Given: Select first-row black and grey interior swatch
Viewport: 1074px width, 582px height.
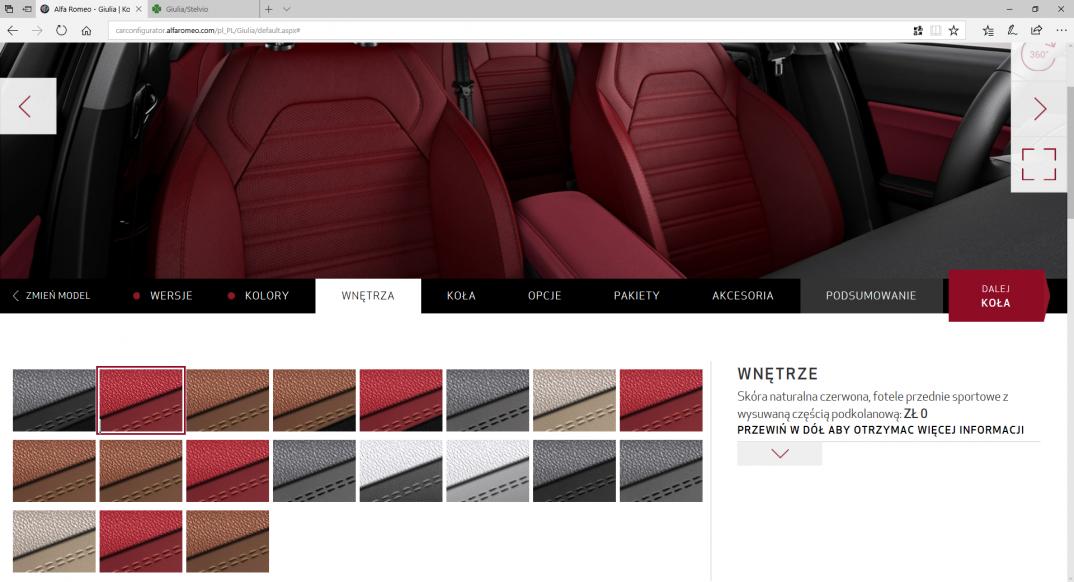Looking at the screenshot, I should coord(54,401).
